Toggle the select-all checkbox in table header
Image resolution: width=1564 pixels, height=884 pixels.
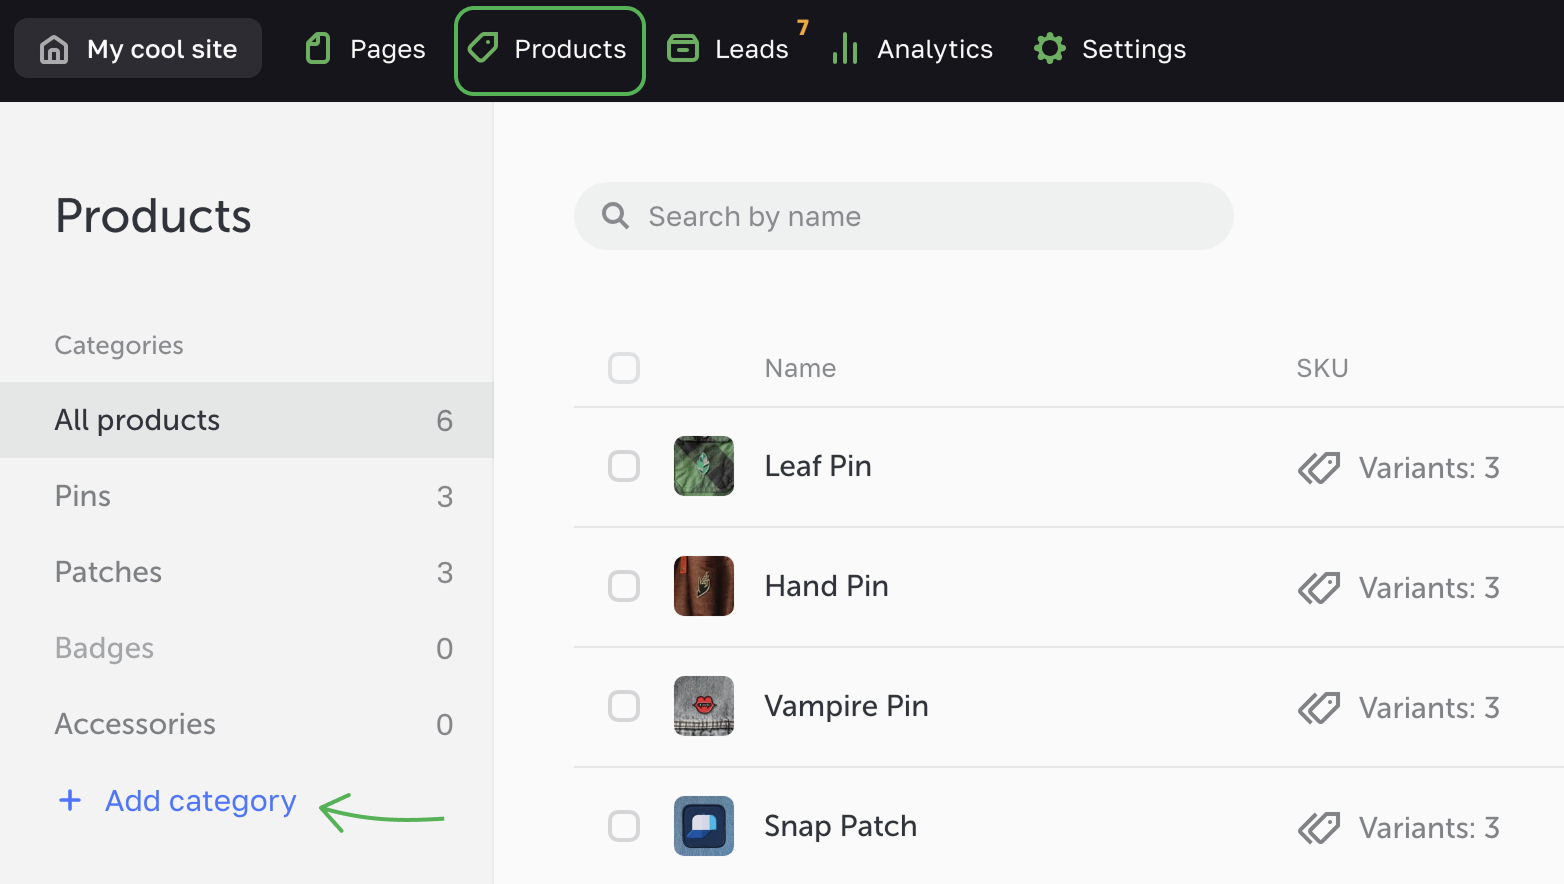[x=624, y=368]
